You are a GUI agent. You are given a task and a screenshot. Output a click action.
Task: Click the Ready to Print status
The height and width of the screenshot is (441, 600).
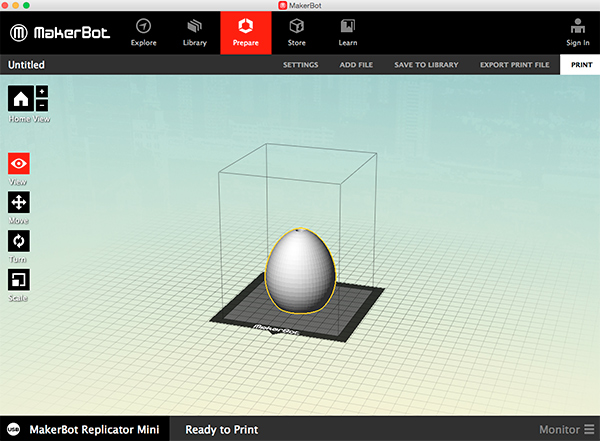coord(222,430)
